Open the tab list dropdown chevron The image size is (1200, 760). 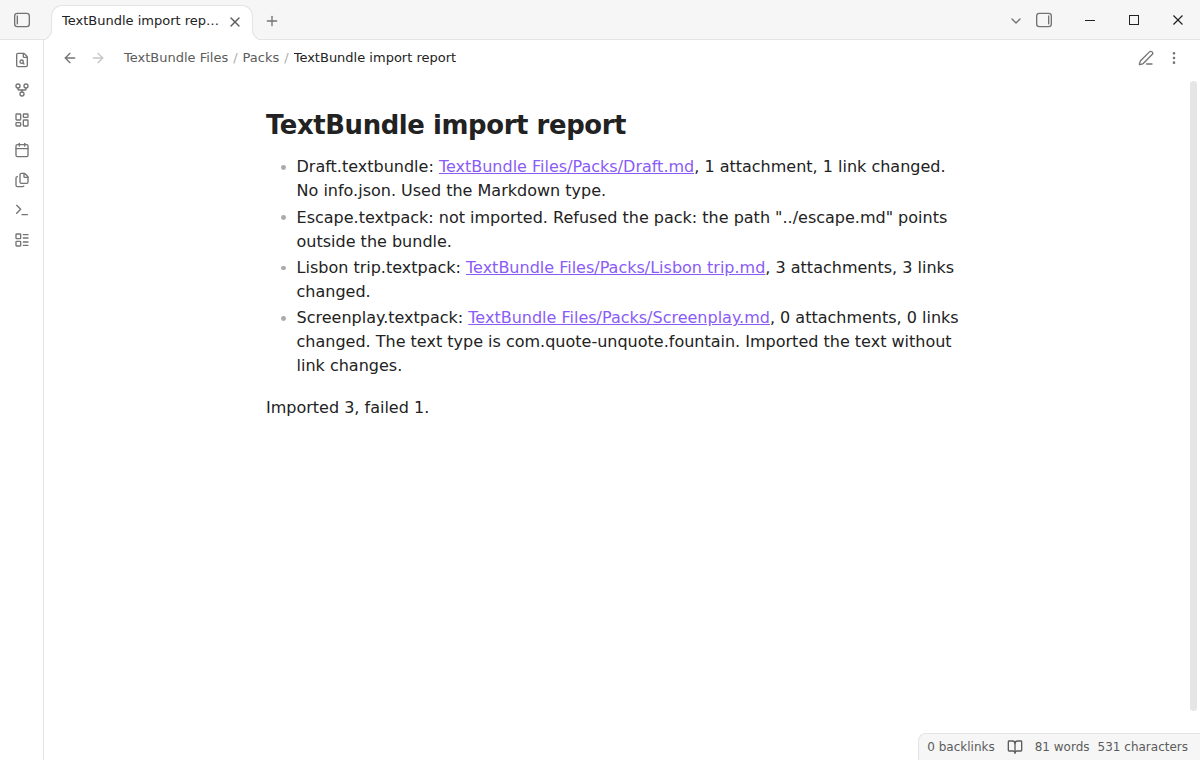click(x=1016, y=21)
